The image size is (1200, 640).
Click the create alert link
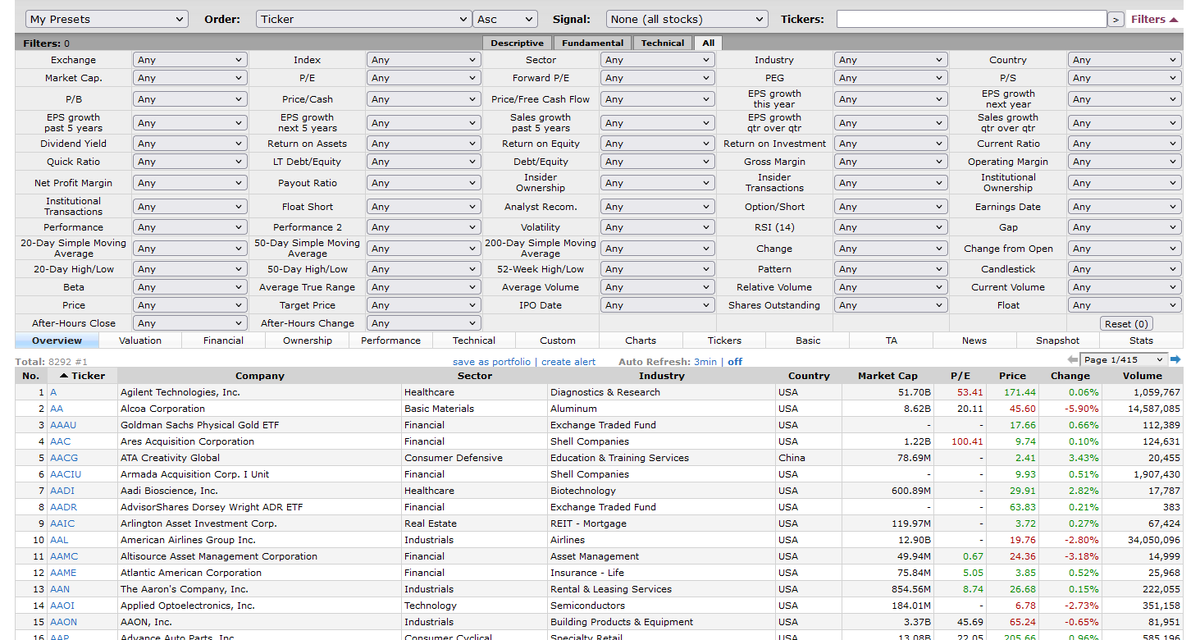[x=568, y=362]
